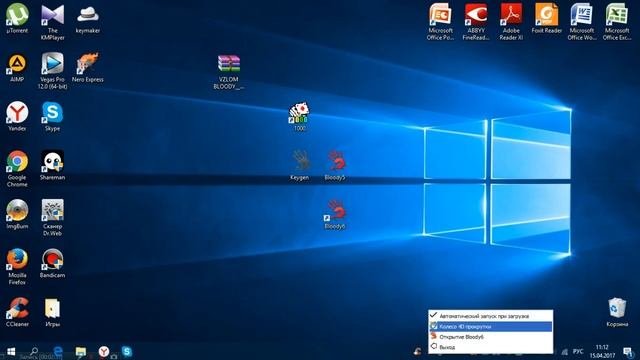Viewport: 640px width, 360px height.
Task: Select the Игры folder icon
Action: 53,312
